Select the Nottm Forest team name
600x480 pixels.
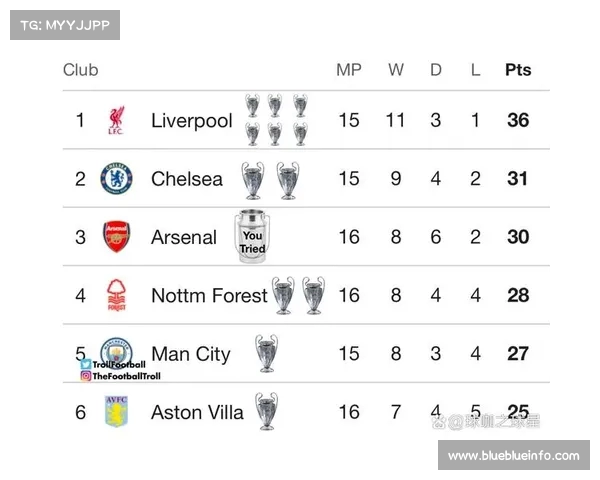[209, 295]
